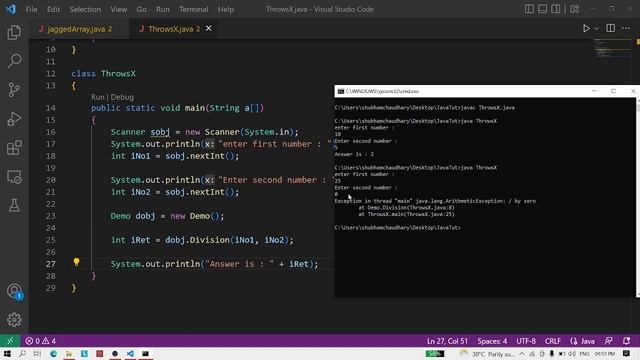
Task: Open the Windows notification center
Action: (627, 353)
